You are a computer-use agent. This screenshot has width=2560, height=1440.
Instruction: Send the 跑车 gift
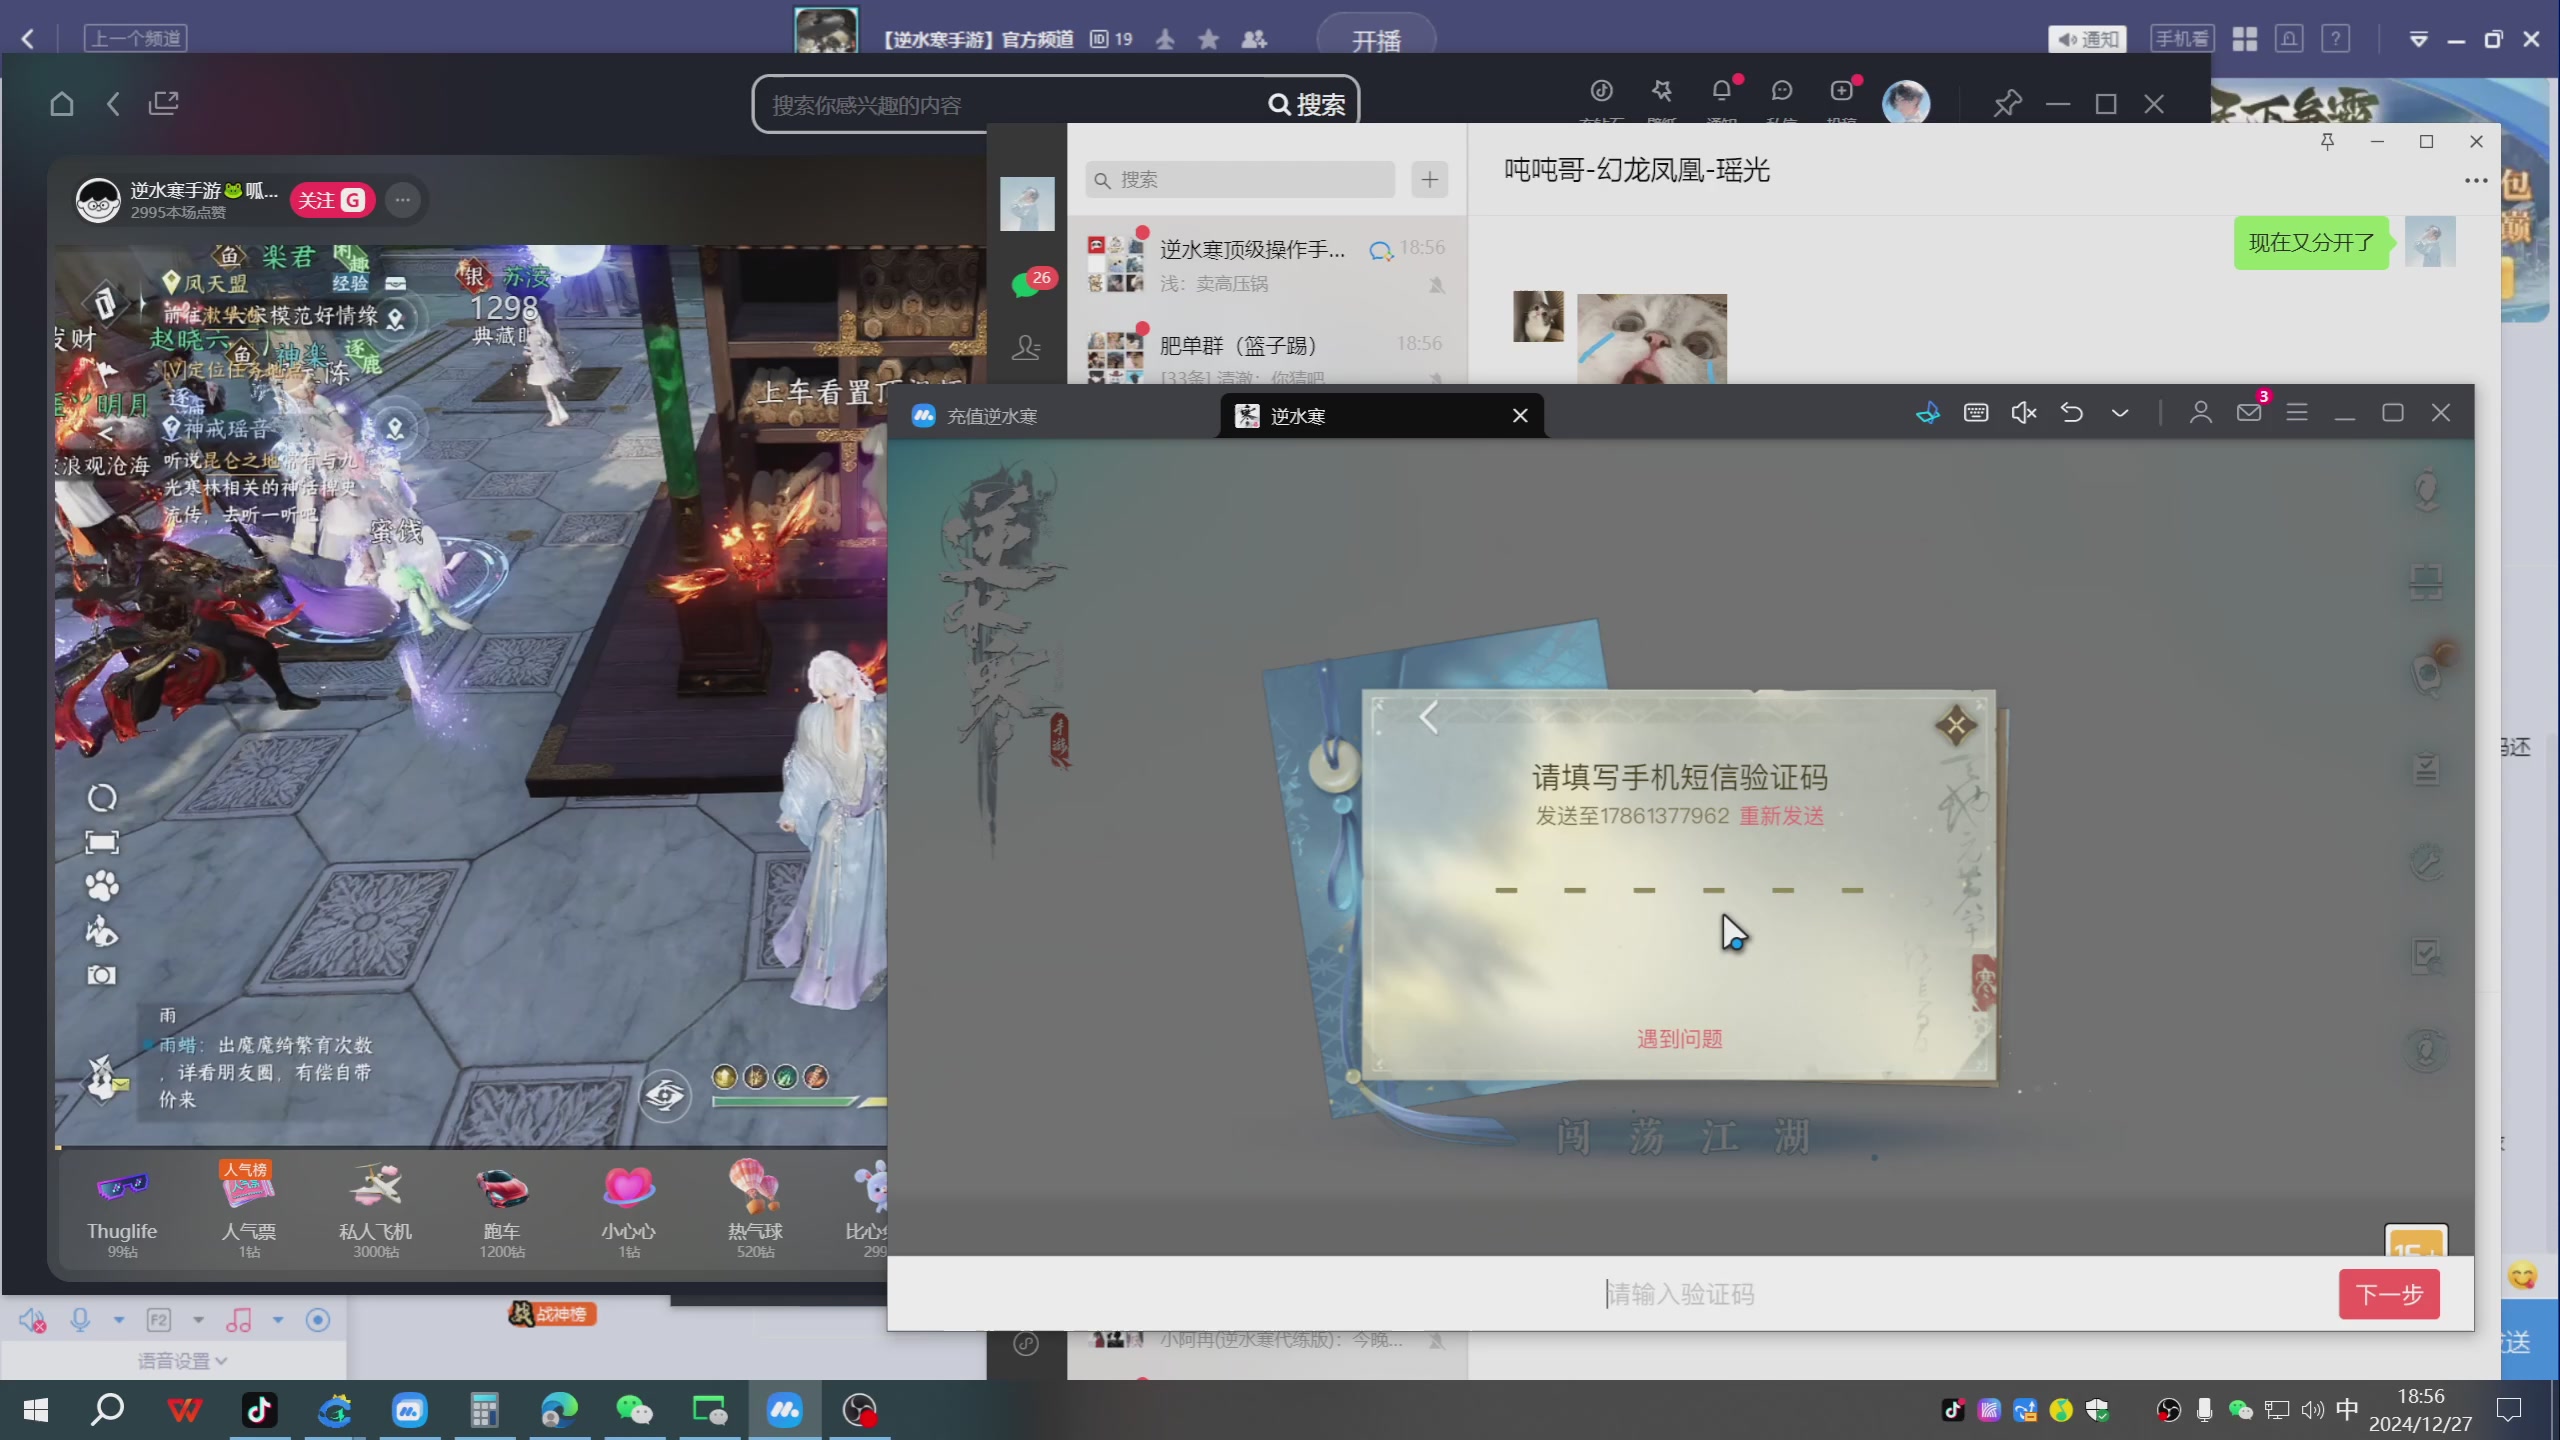502,1208
